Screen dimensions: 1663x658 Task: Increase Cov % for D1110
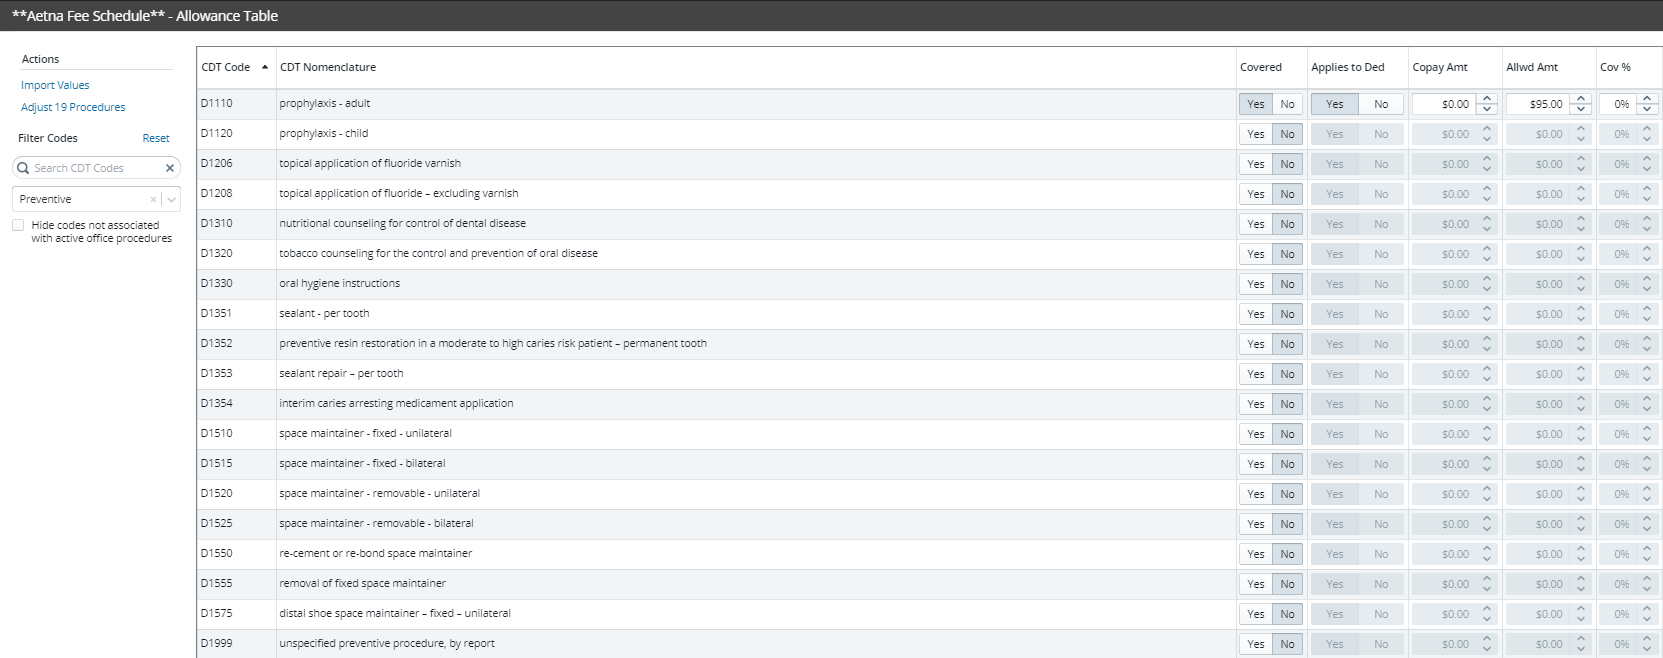[1647, 99]
